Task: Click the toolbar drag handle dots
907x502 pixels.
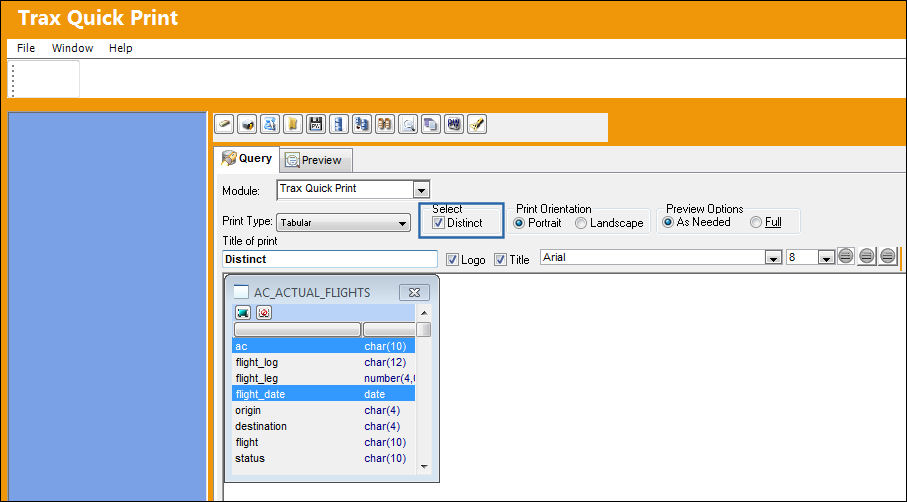Action: (x=13, y=80)
